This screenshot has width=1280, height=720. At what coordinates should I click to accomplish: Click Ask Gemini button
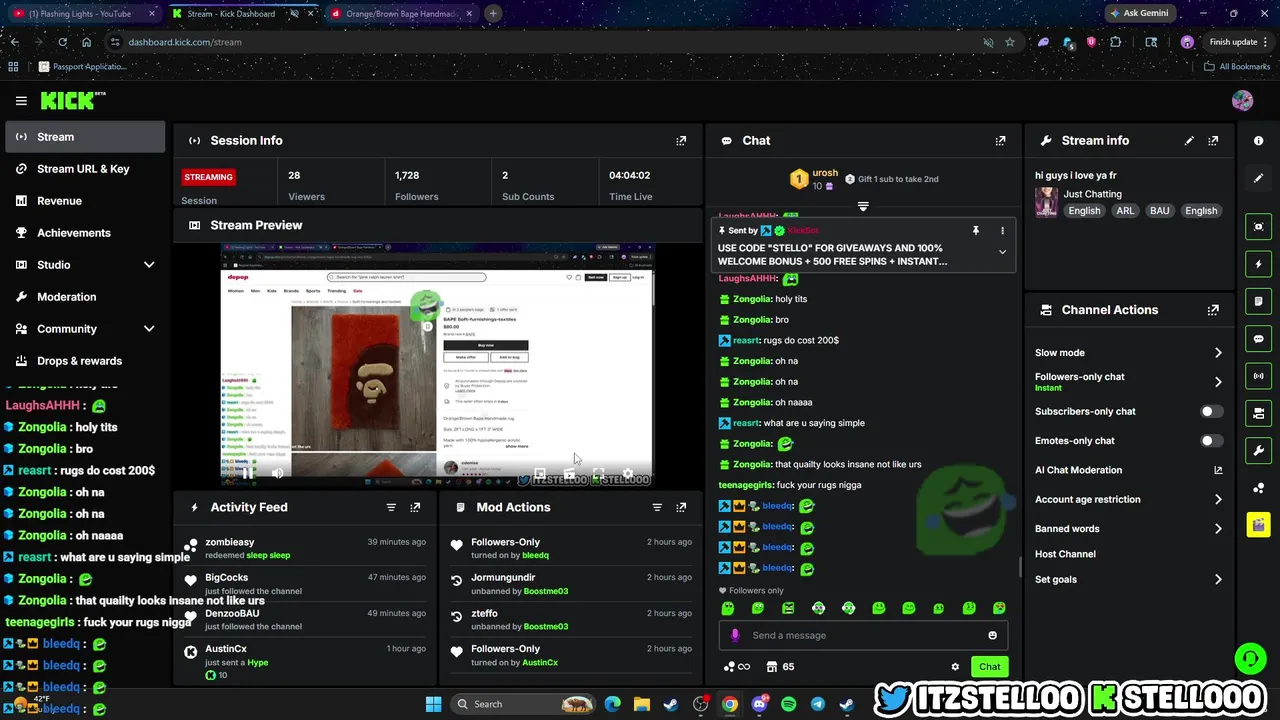[1138, 14]
